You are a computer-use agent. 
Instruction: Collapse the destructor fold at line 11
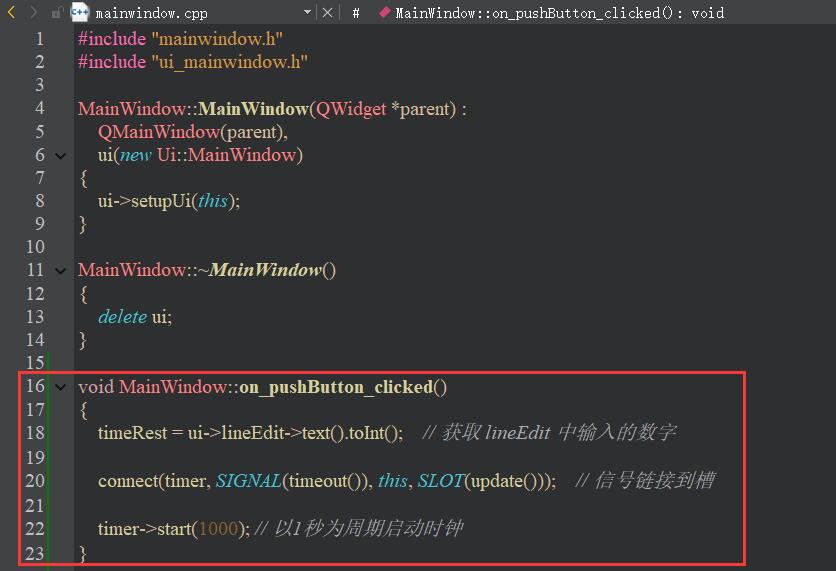pos(61,270)
